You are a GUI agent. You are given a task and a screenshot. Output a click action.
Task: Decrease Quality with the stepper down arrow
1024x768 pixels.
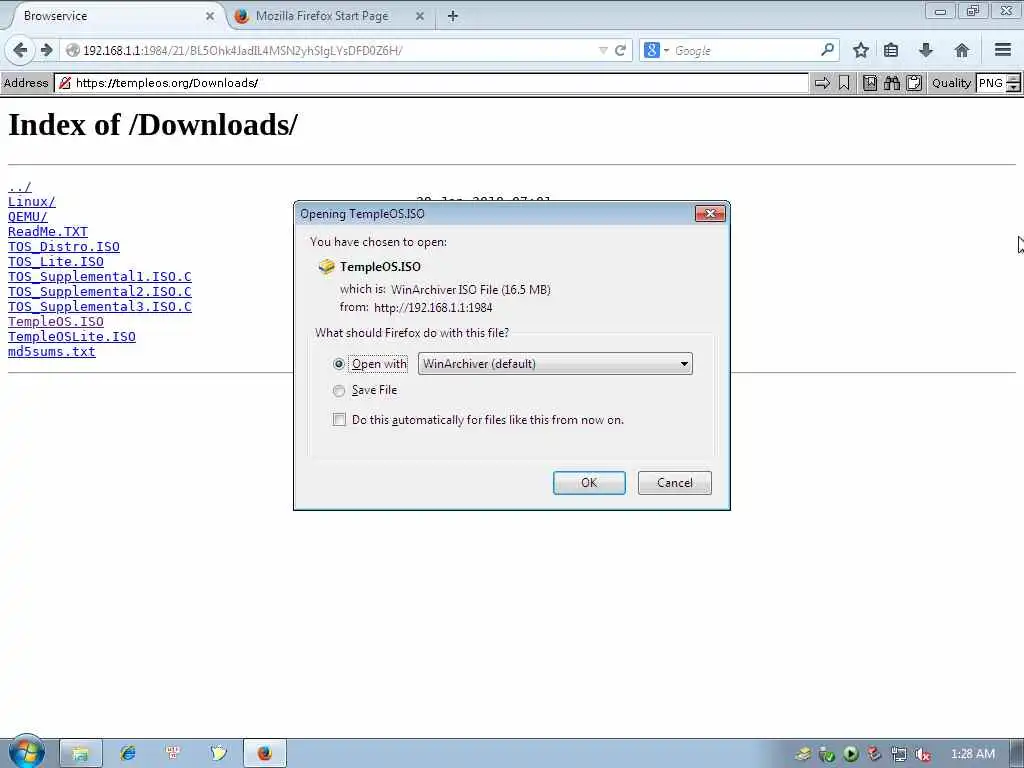[x=1013, y=88]
